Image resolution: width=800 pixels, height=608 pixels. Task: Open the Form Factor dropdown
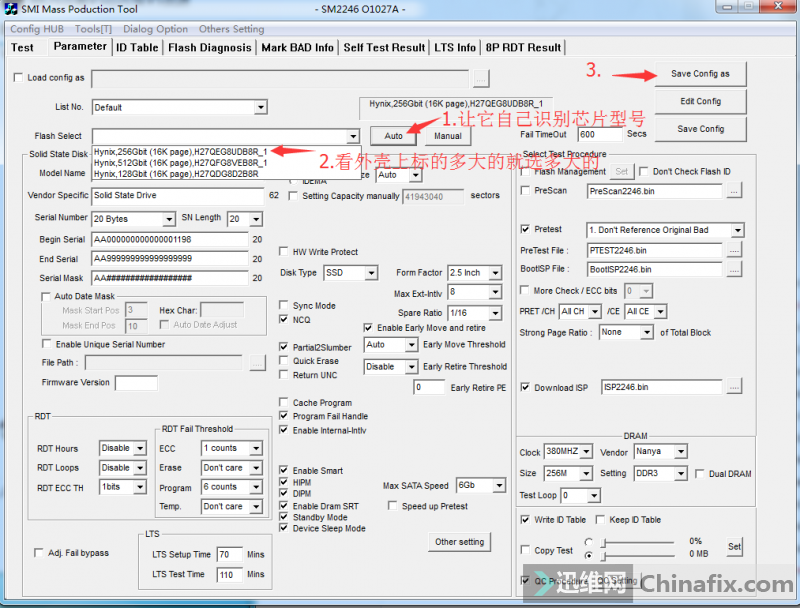click(495, 273)
